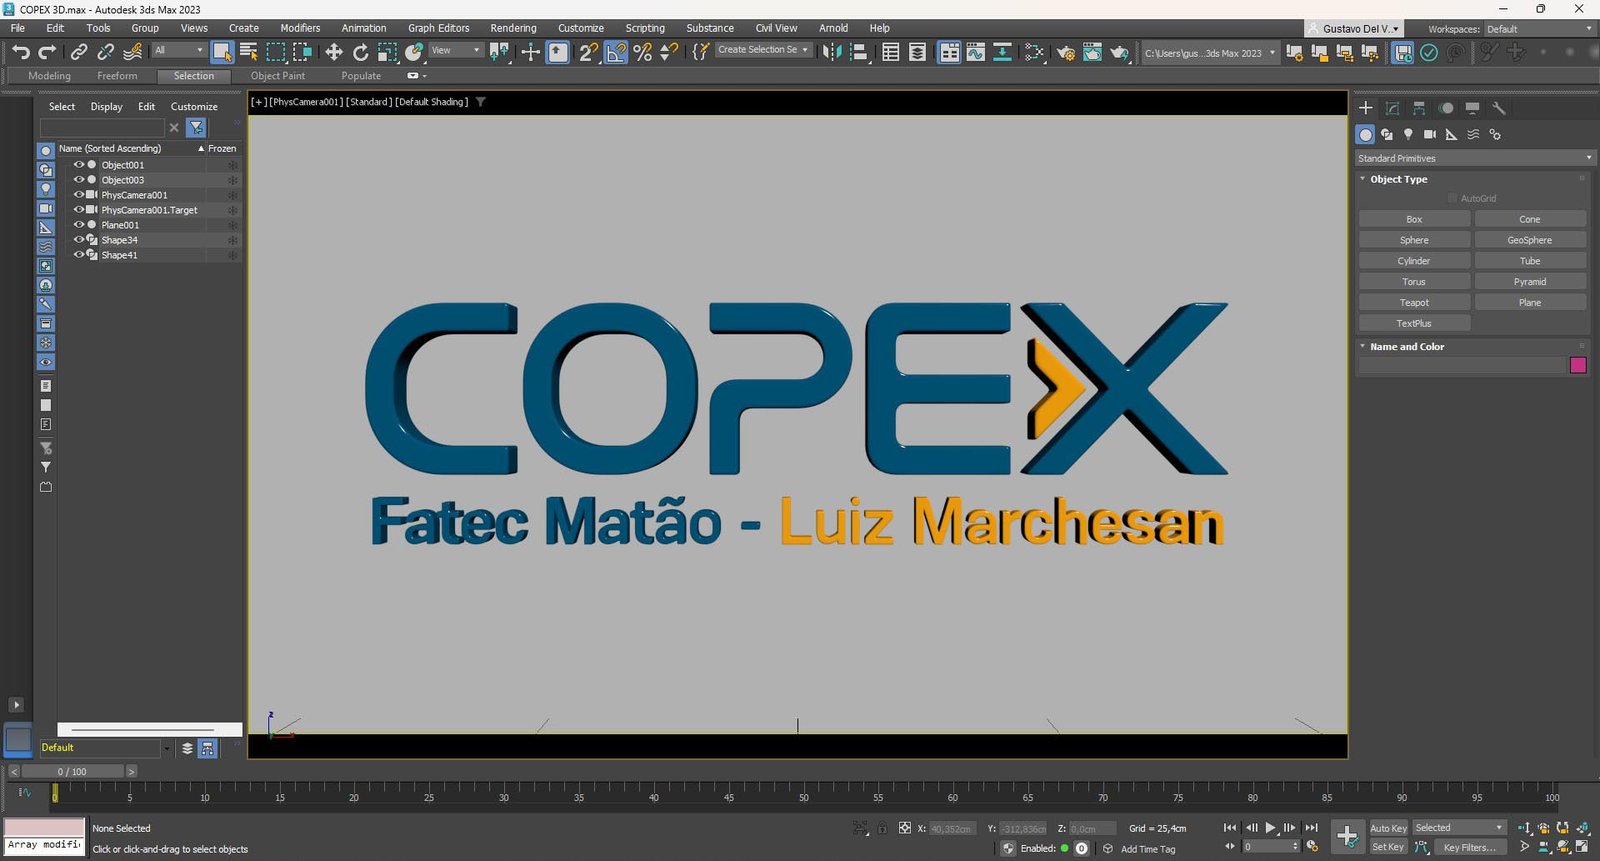The height and width of the screenshot is (861, 1600).
Task: Open the Hierarchy panel tab icon
Action: (x=1419, y=108)
